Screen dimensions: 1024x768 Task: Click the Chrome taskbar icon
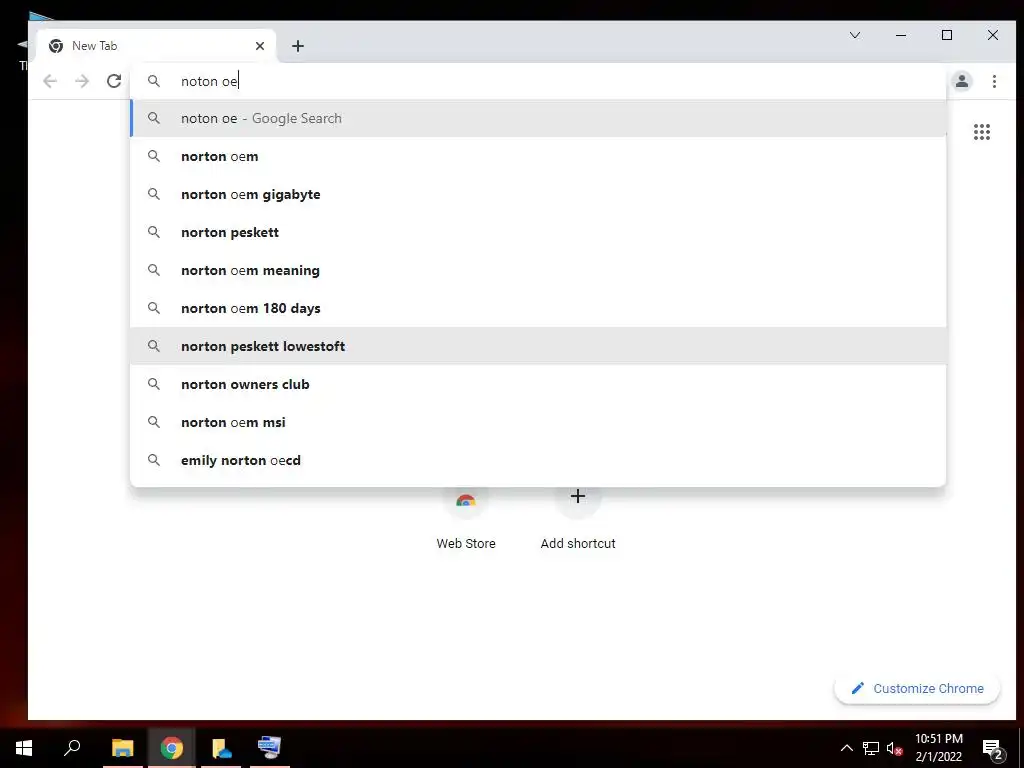pyautogui.click(x=171, y=748)
